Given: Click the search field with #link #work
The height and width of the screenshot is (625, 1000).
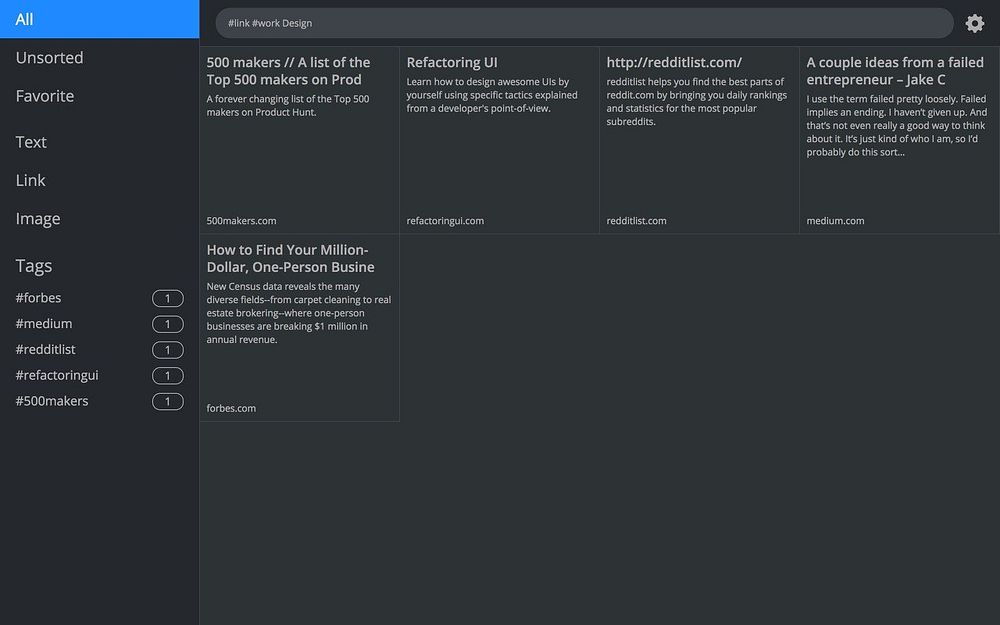Looking at the screenshot, I should pos(584,23).
